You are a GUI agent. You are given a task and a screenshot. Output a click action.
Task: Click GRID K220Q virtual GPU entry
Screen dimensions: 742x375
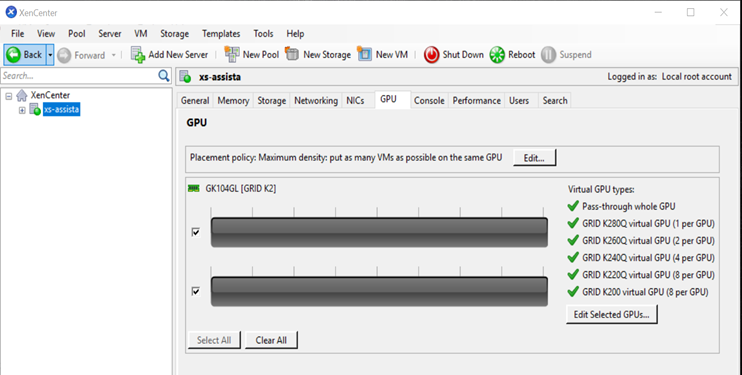648,275
